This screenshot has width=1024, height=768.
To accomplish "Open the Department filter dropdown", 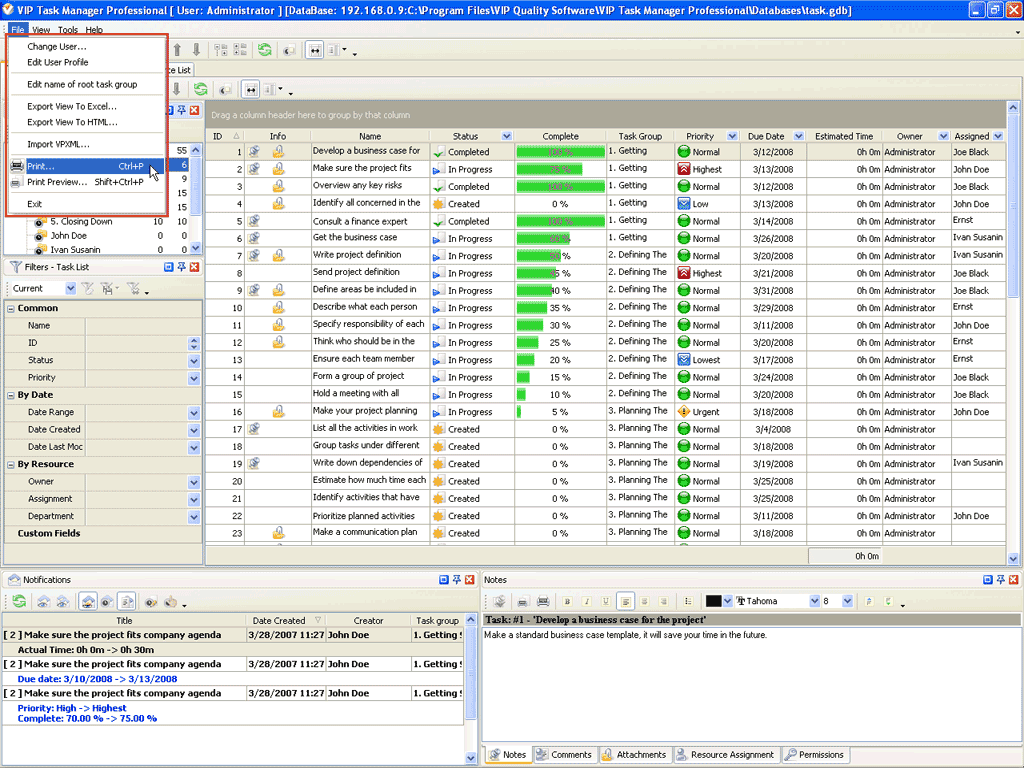I will (194, 517).
